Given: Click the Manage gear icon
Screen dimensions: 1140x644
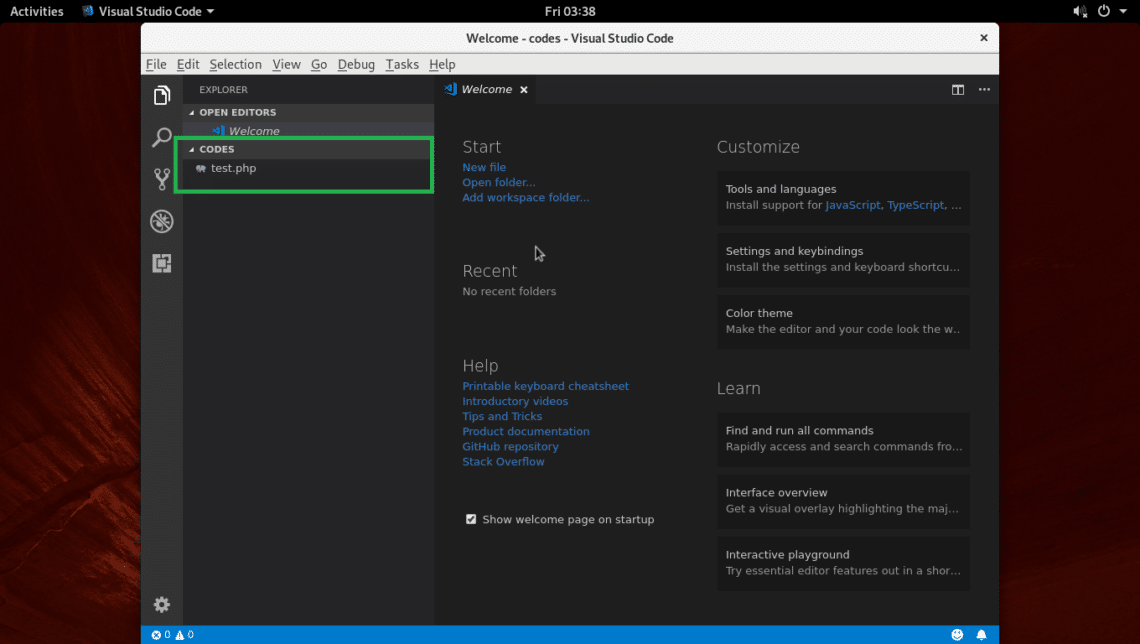Looking at the screenshot, I should tap(162, 604).
